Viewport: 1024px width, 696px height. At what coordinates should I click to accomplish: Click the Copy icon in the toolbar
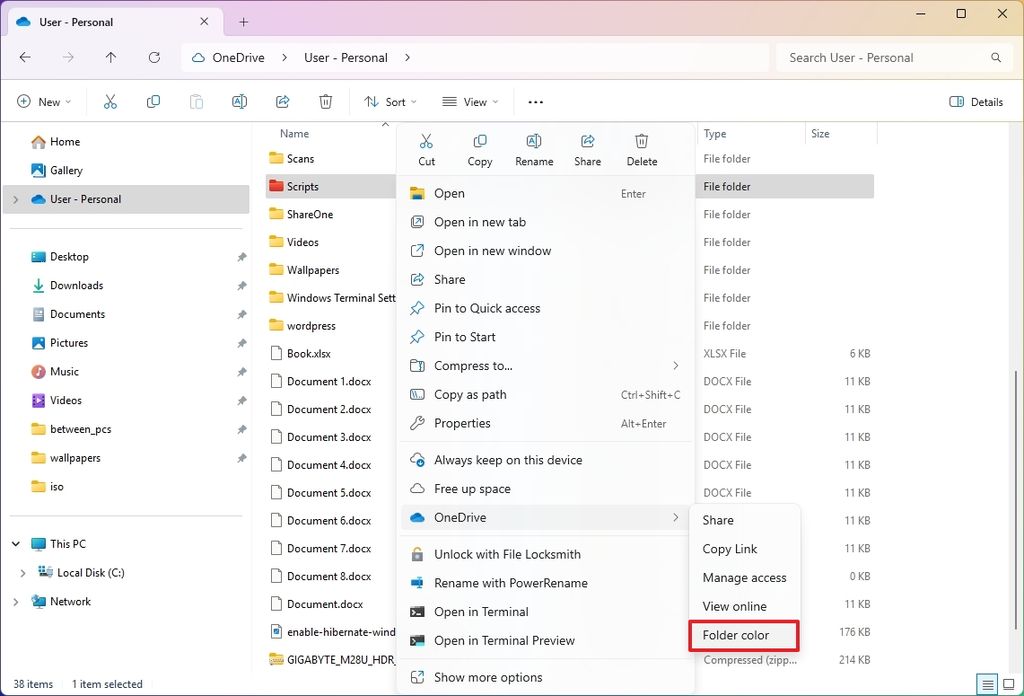tap(152, 101)
